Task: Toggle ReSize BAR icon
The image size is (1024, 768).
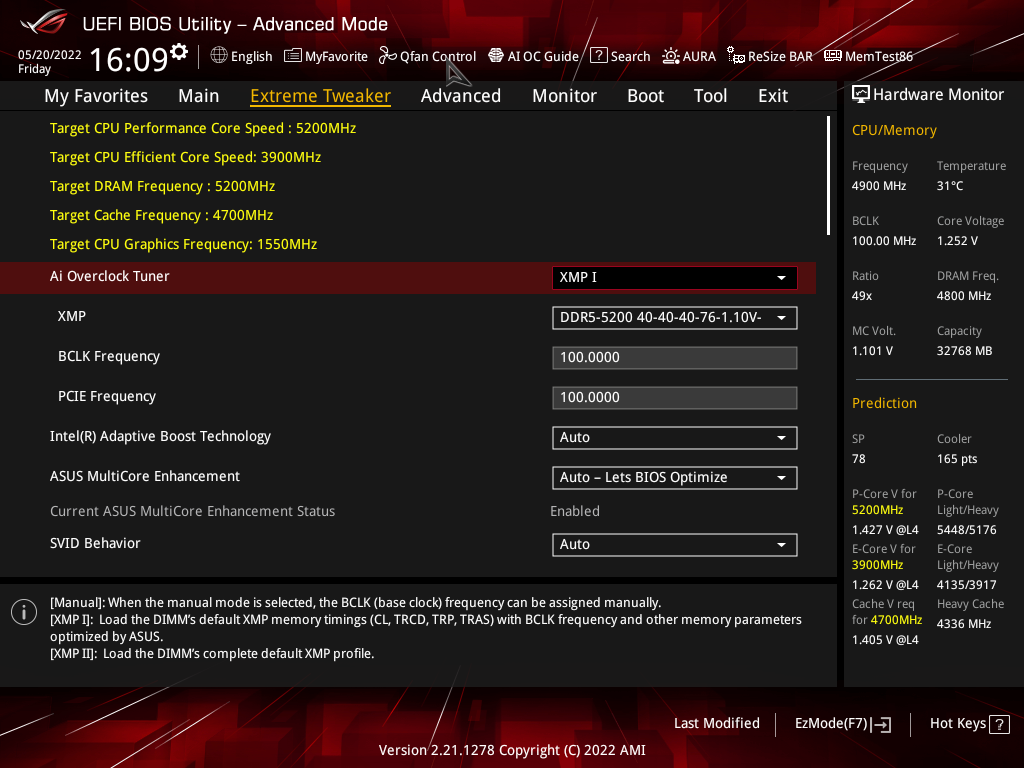Action: click(736, 56)
